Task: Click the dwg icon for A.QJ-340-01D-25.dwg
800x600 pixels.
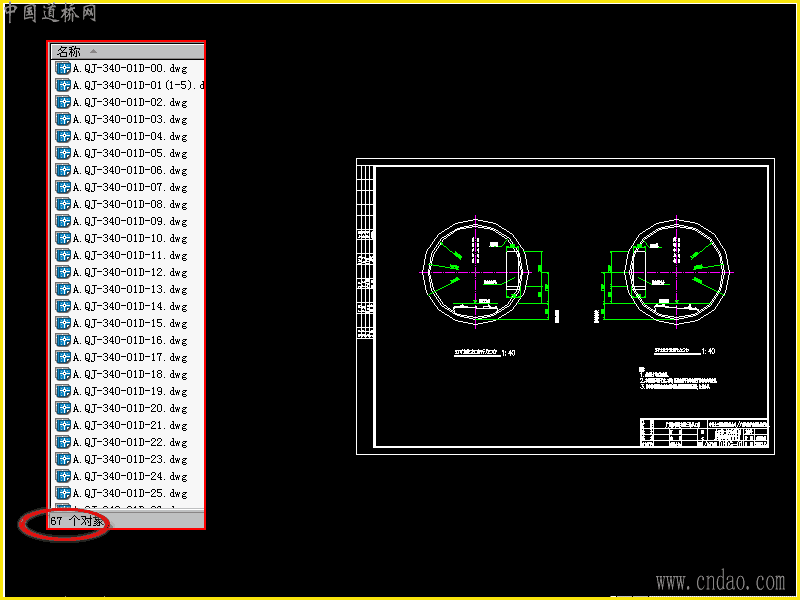Action: [x=63, y=493]
